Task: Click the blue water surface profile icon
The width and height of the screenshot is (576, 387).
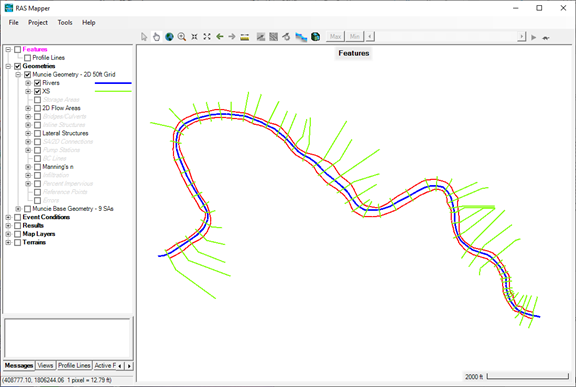Action: coord(301,37)
